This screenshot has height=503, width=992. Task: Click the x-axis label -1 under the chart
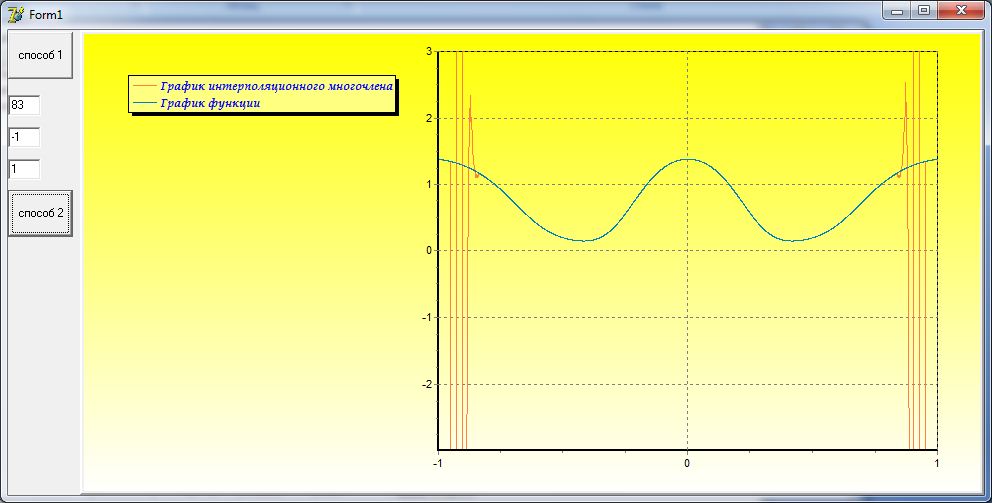coord(437,463)
